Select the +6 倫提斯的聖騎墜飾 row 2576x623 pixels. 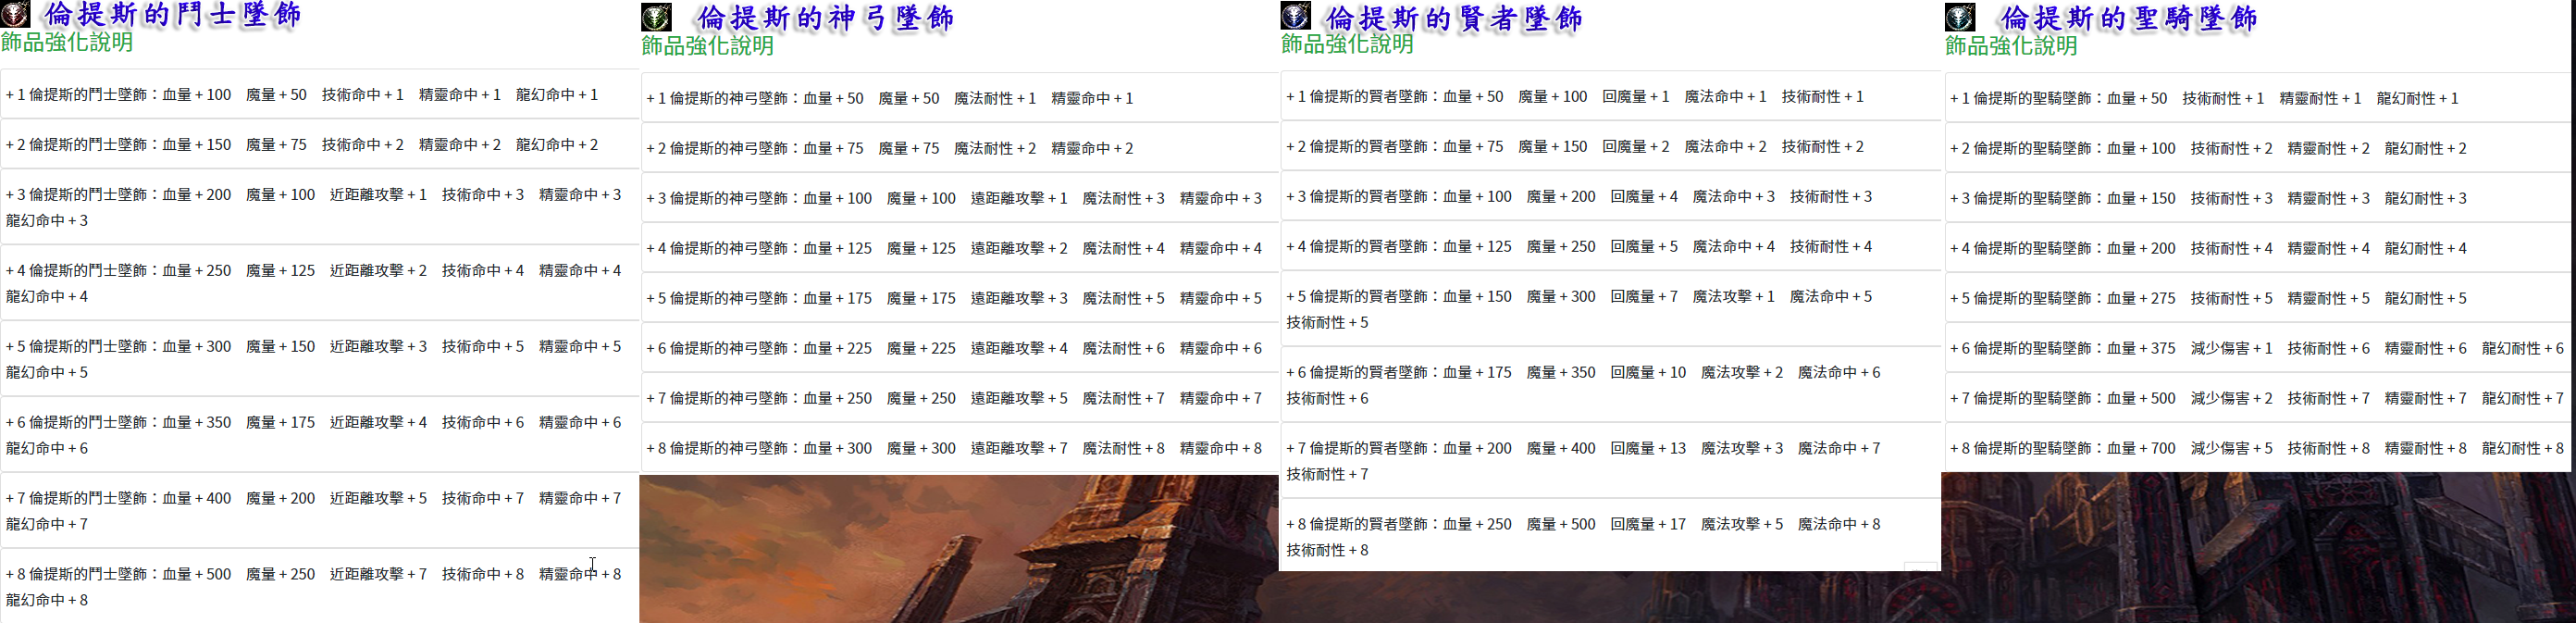[2257, 349]
